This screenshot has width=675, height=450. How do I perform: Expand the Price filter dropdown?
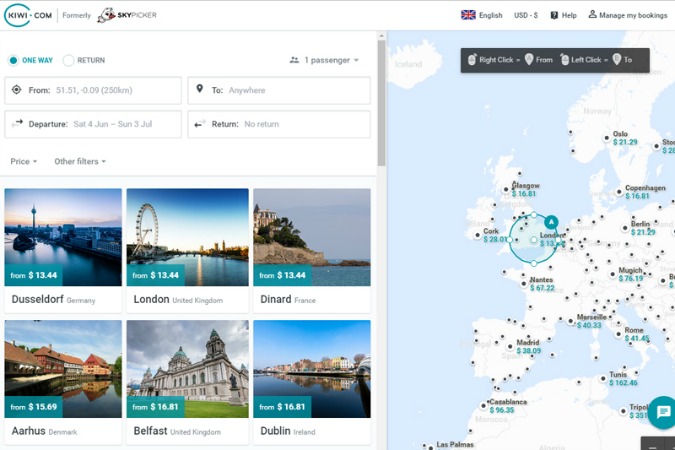(23, 161)
